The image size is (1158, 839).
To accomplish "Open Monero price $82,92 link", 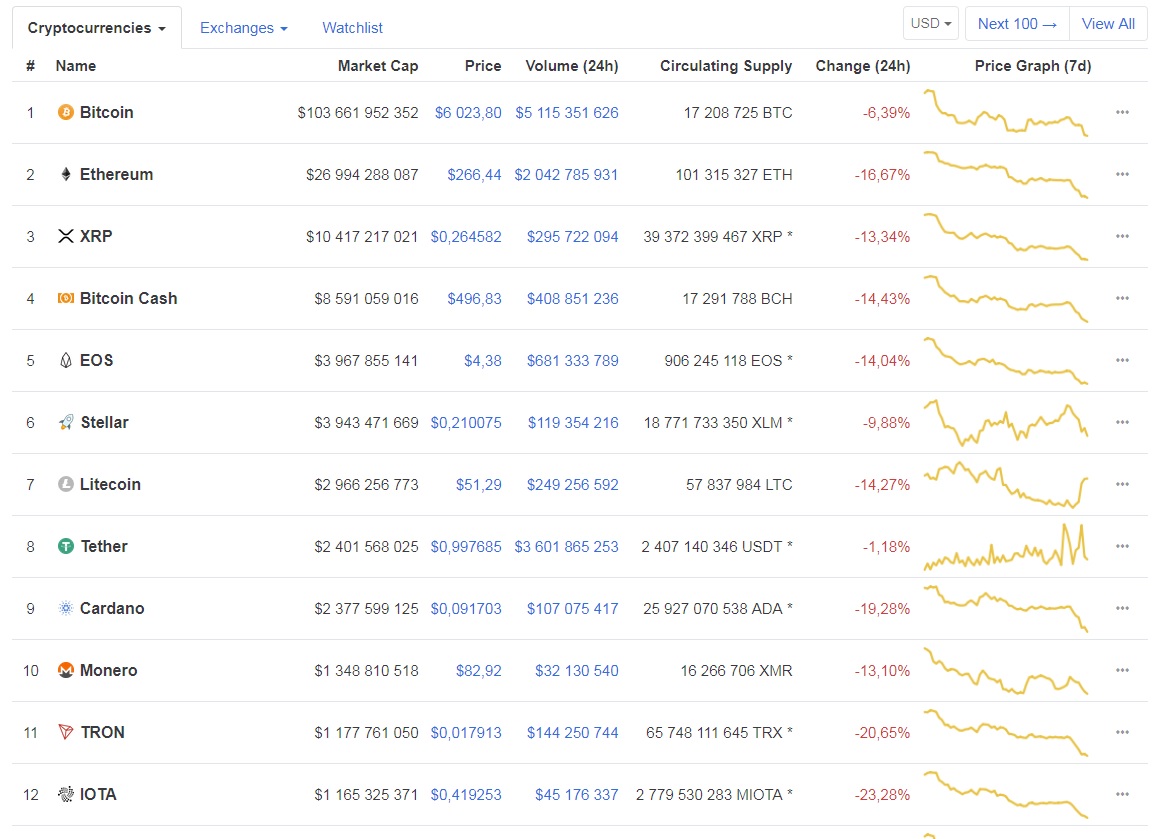I will pos(479,671).
